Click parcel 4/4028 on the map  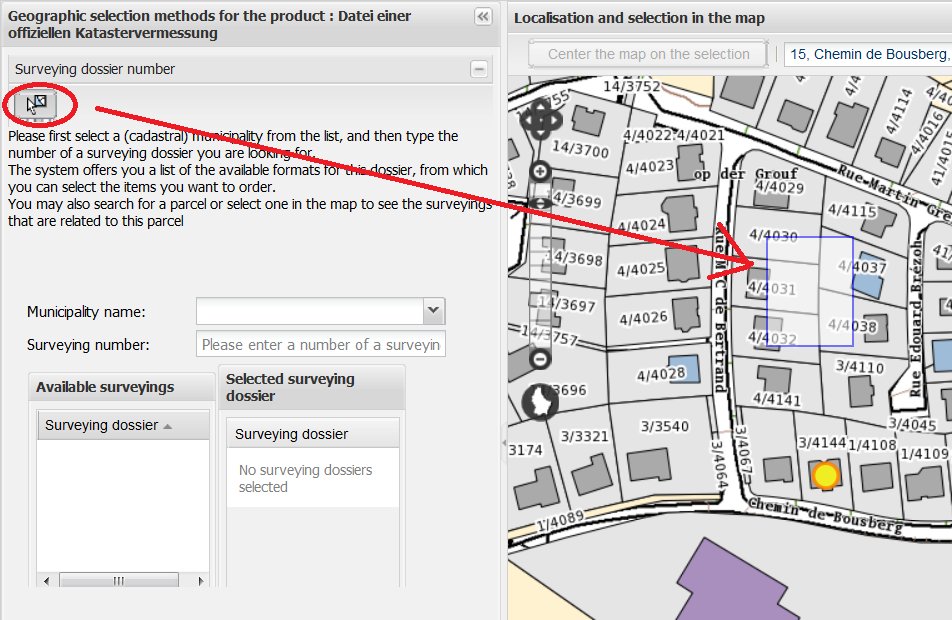tap(661, 374)
